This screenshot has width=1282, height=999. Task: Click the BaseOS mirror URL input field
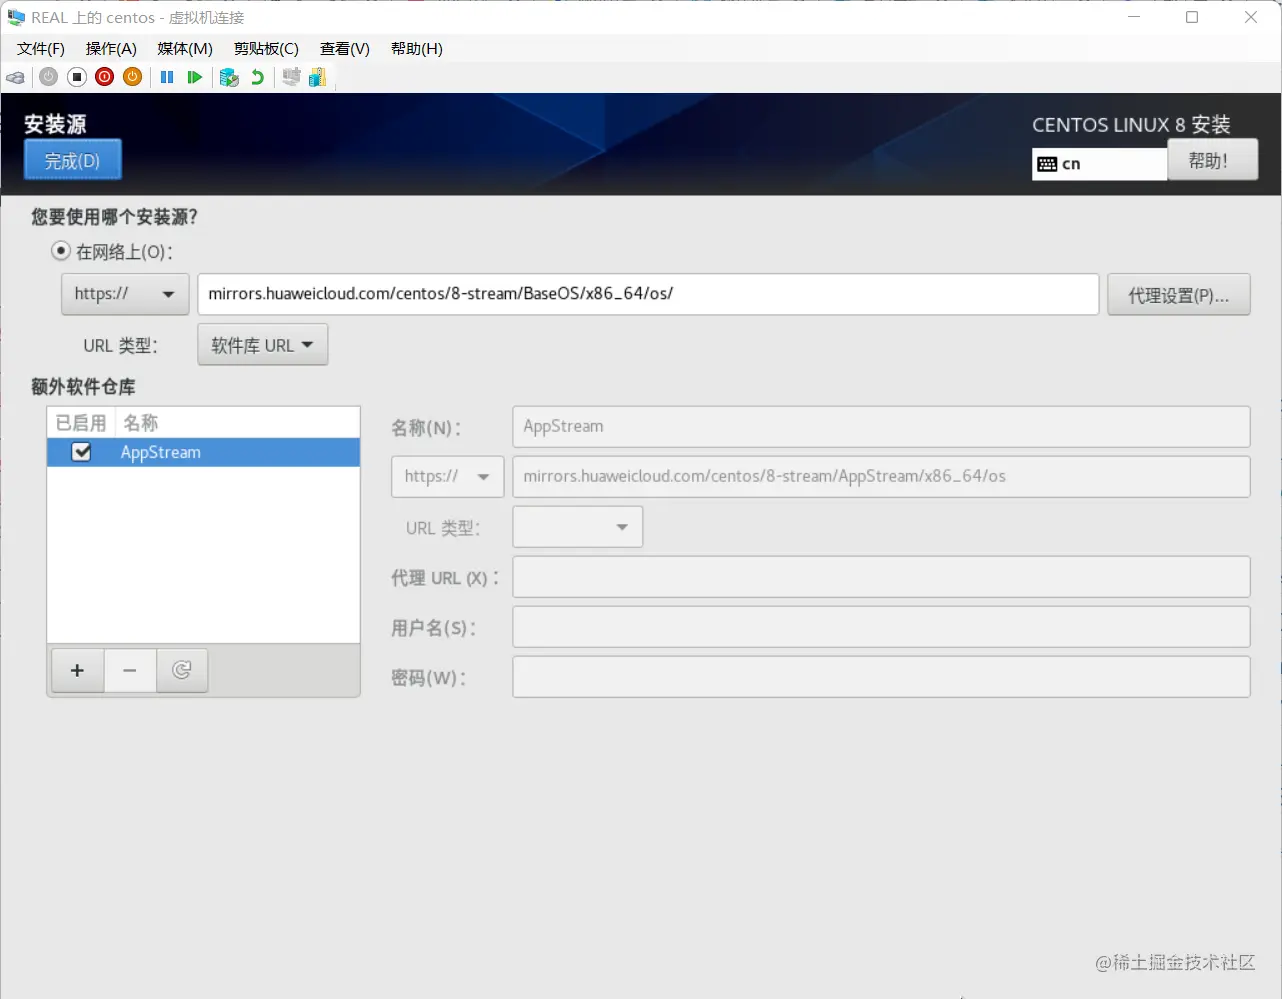pyautogui.click(x=648, y=294)
